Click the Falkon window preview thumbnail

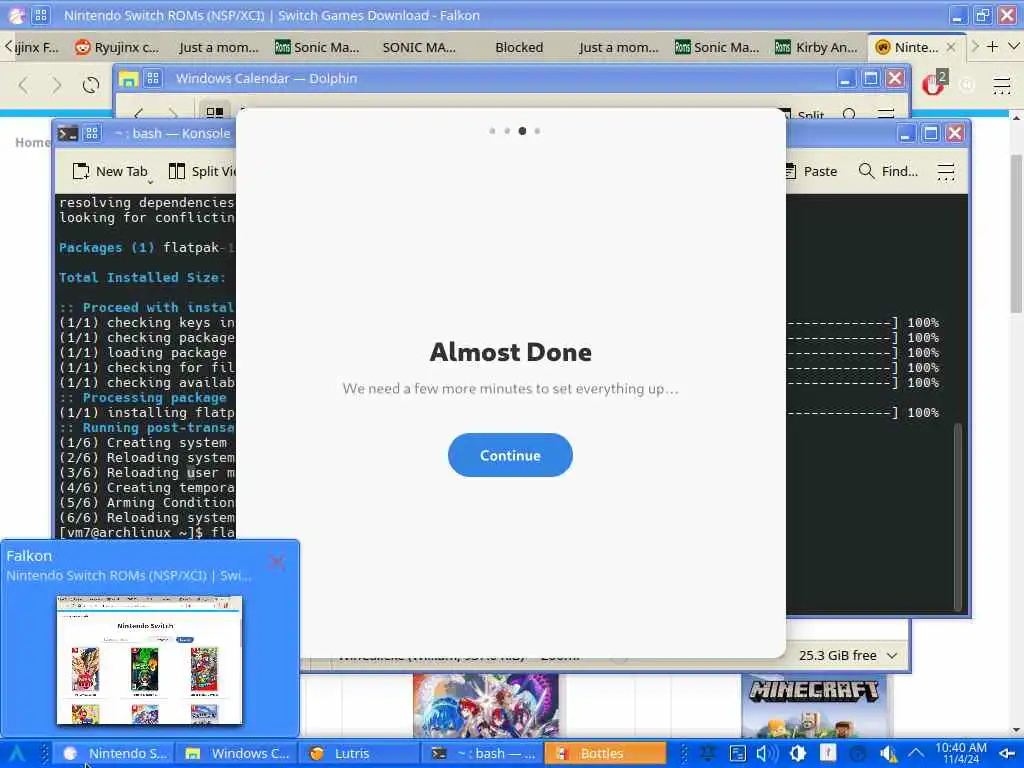[150, 660]
